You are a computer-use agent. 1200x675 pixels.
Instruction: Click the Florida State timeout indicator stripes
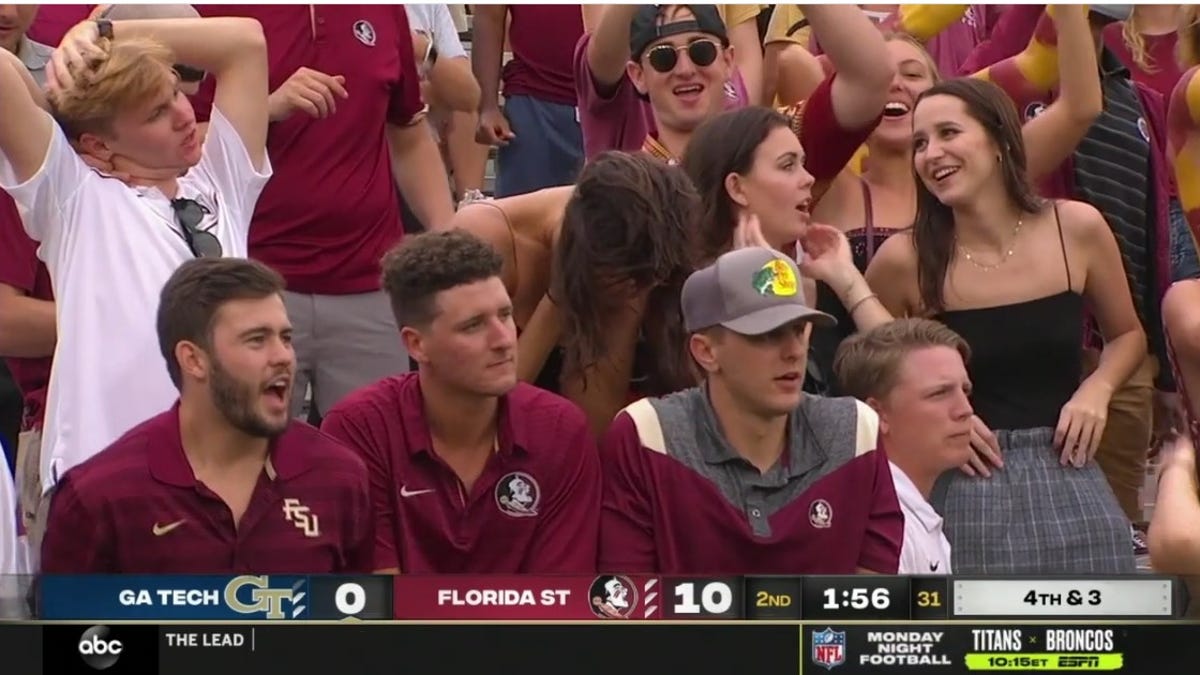650,598
